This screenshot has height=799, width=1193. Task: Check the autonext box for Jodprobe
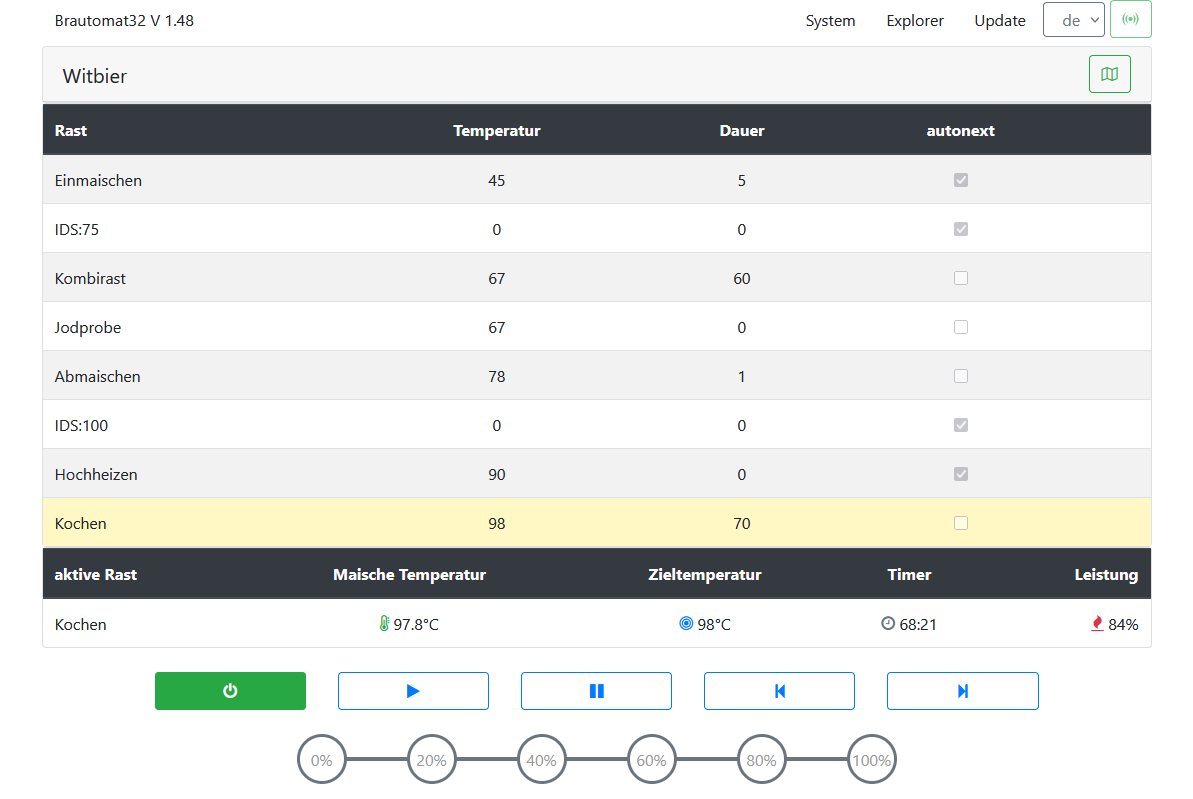(961, 327)
